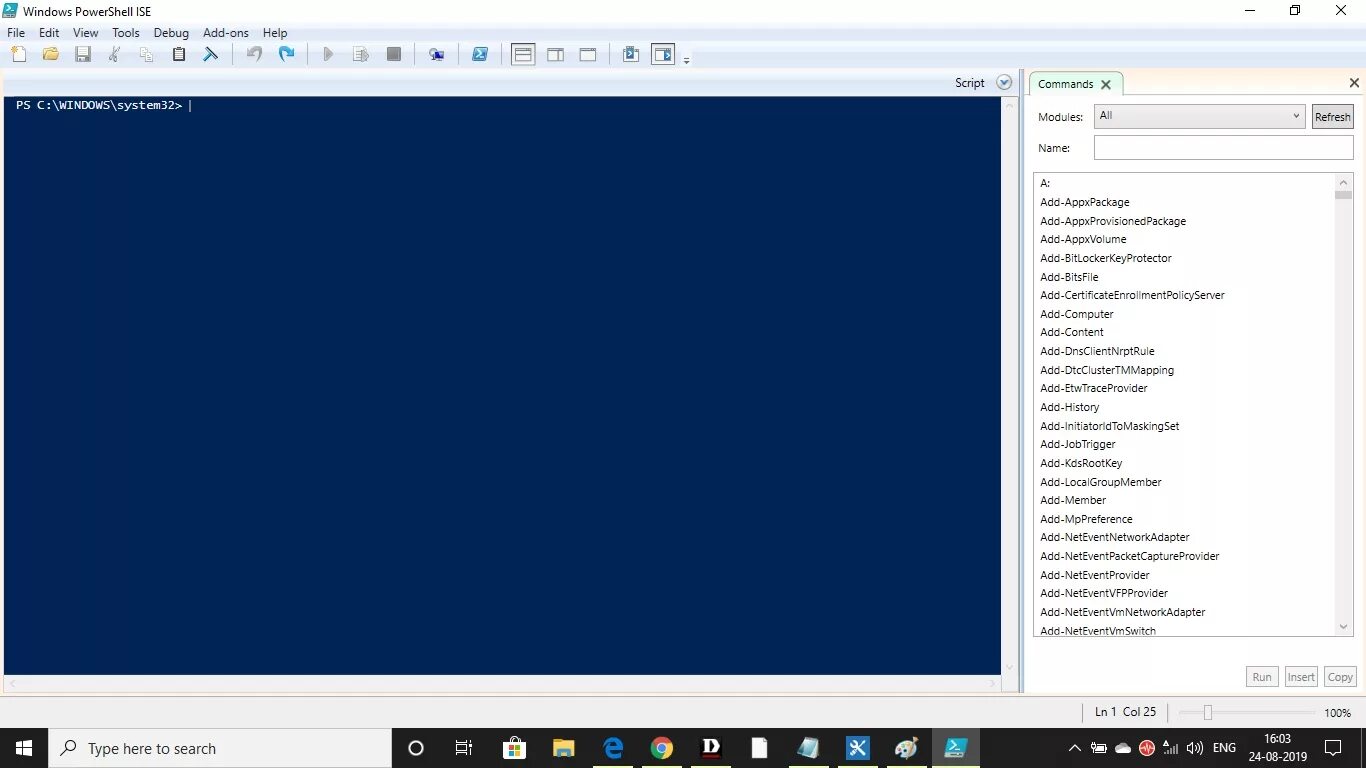This screenshot has width=1366, height=768.
Task: Select Add-History command
Action: tap(1069, 407)
